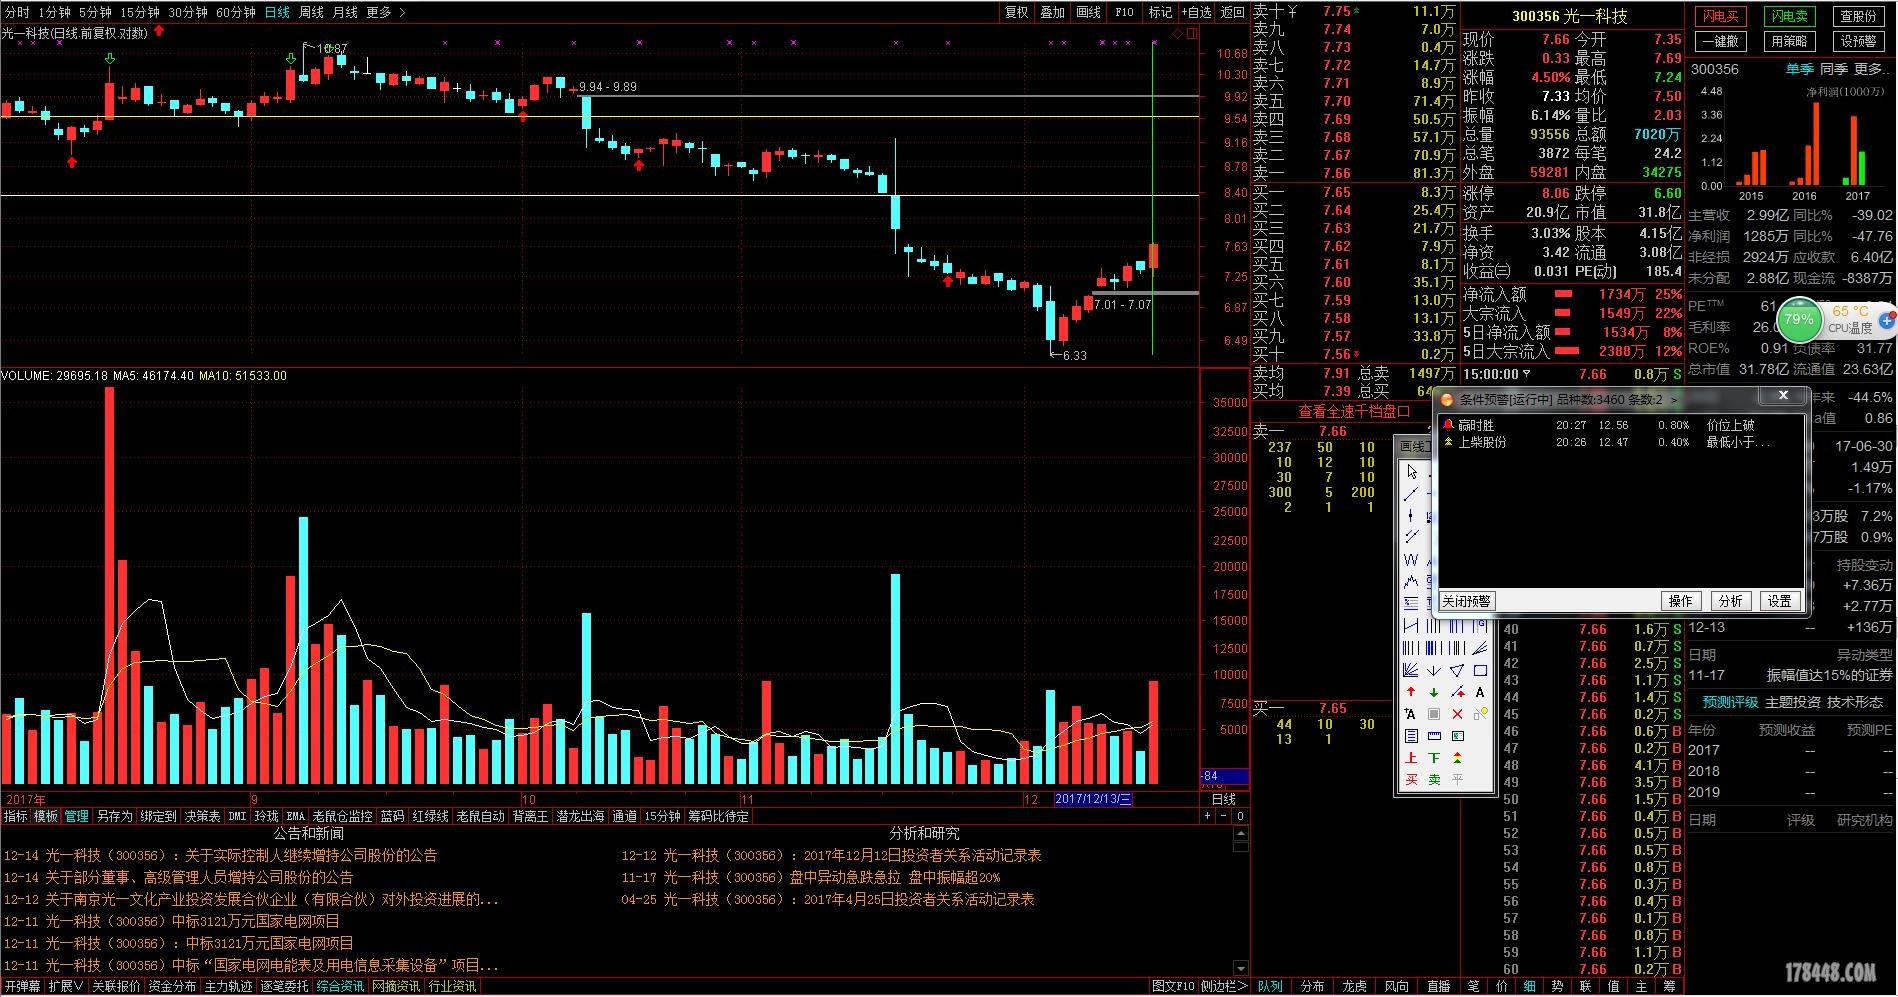
Task: Click the red 上 marker icon
Action: (1411, 758)
